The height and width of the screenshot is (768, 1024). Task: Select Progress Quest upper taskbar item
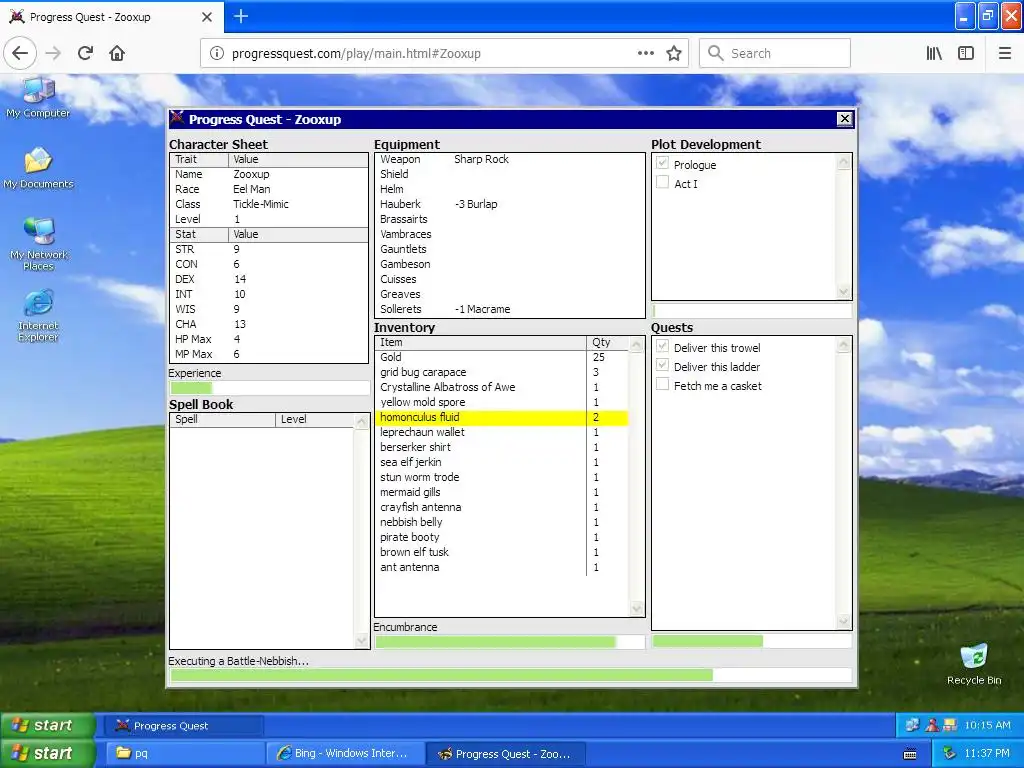point(184,726)
